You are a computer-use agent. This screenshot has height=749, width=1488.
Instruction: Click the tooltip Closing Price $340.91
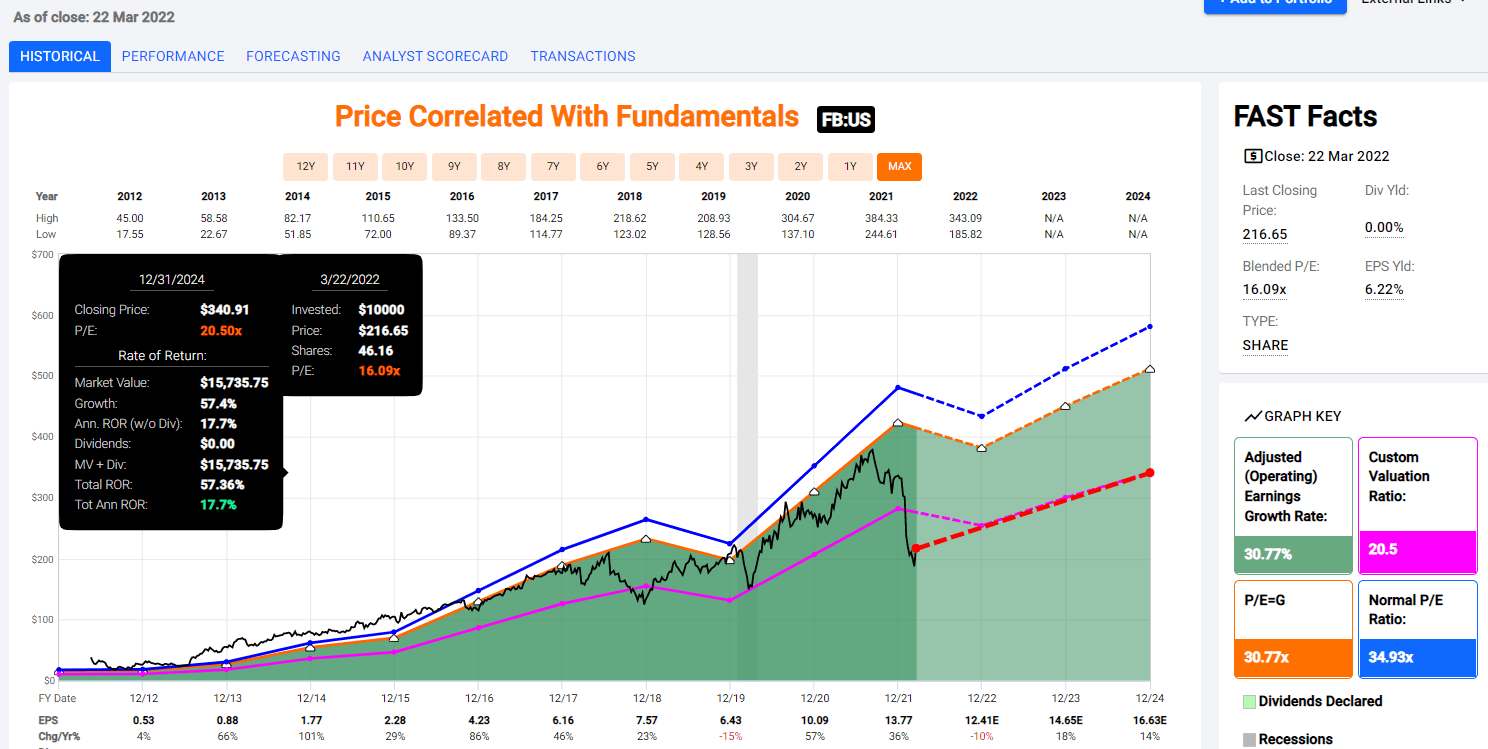click(224, 310)
